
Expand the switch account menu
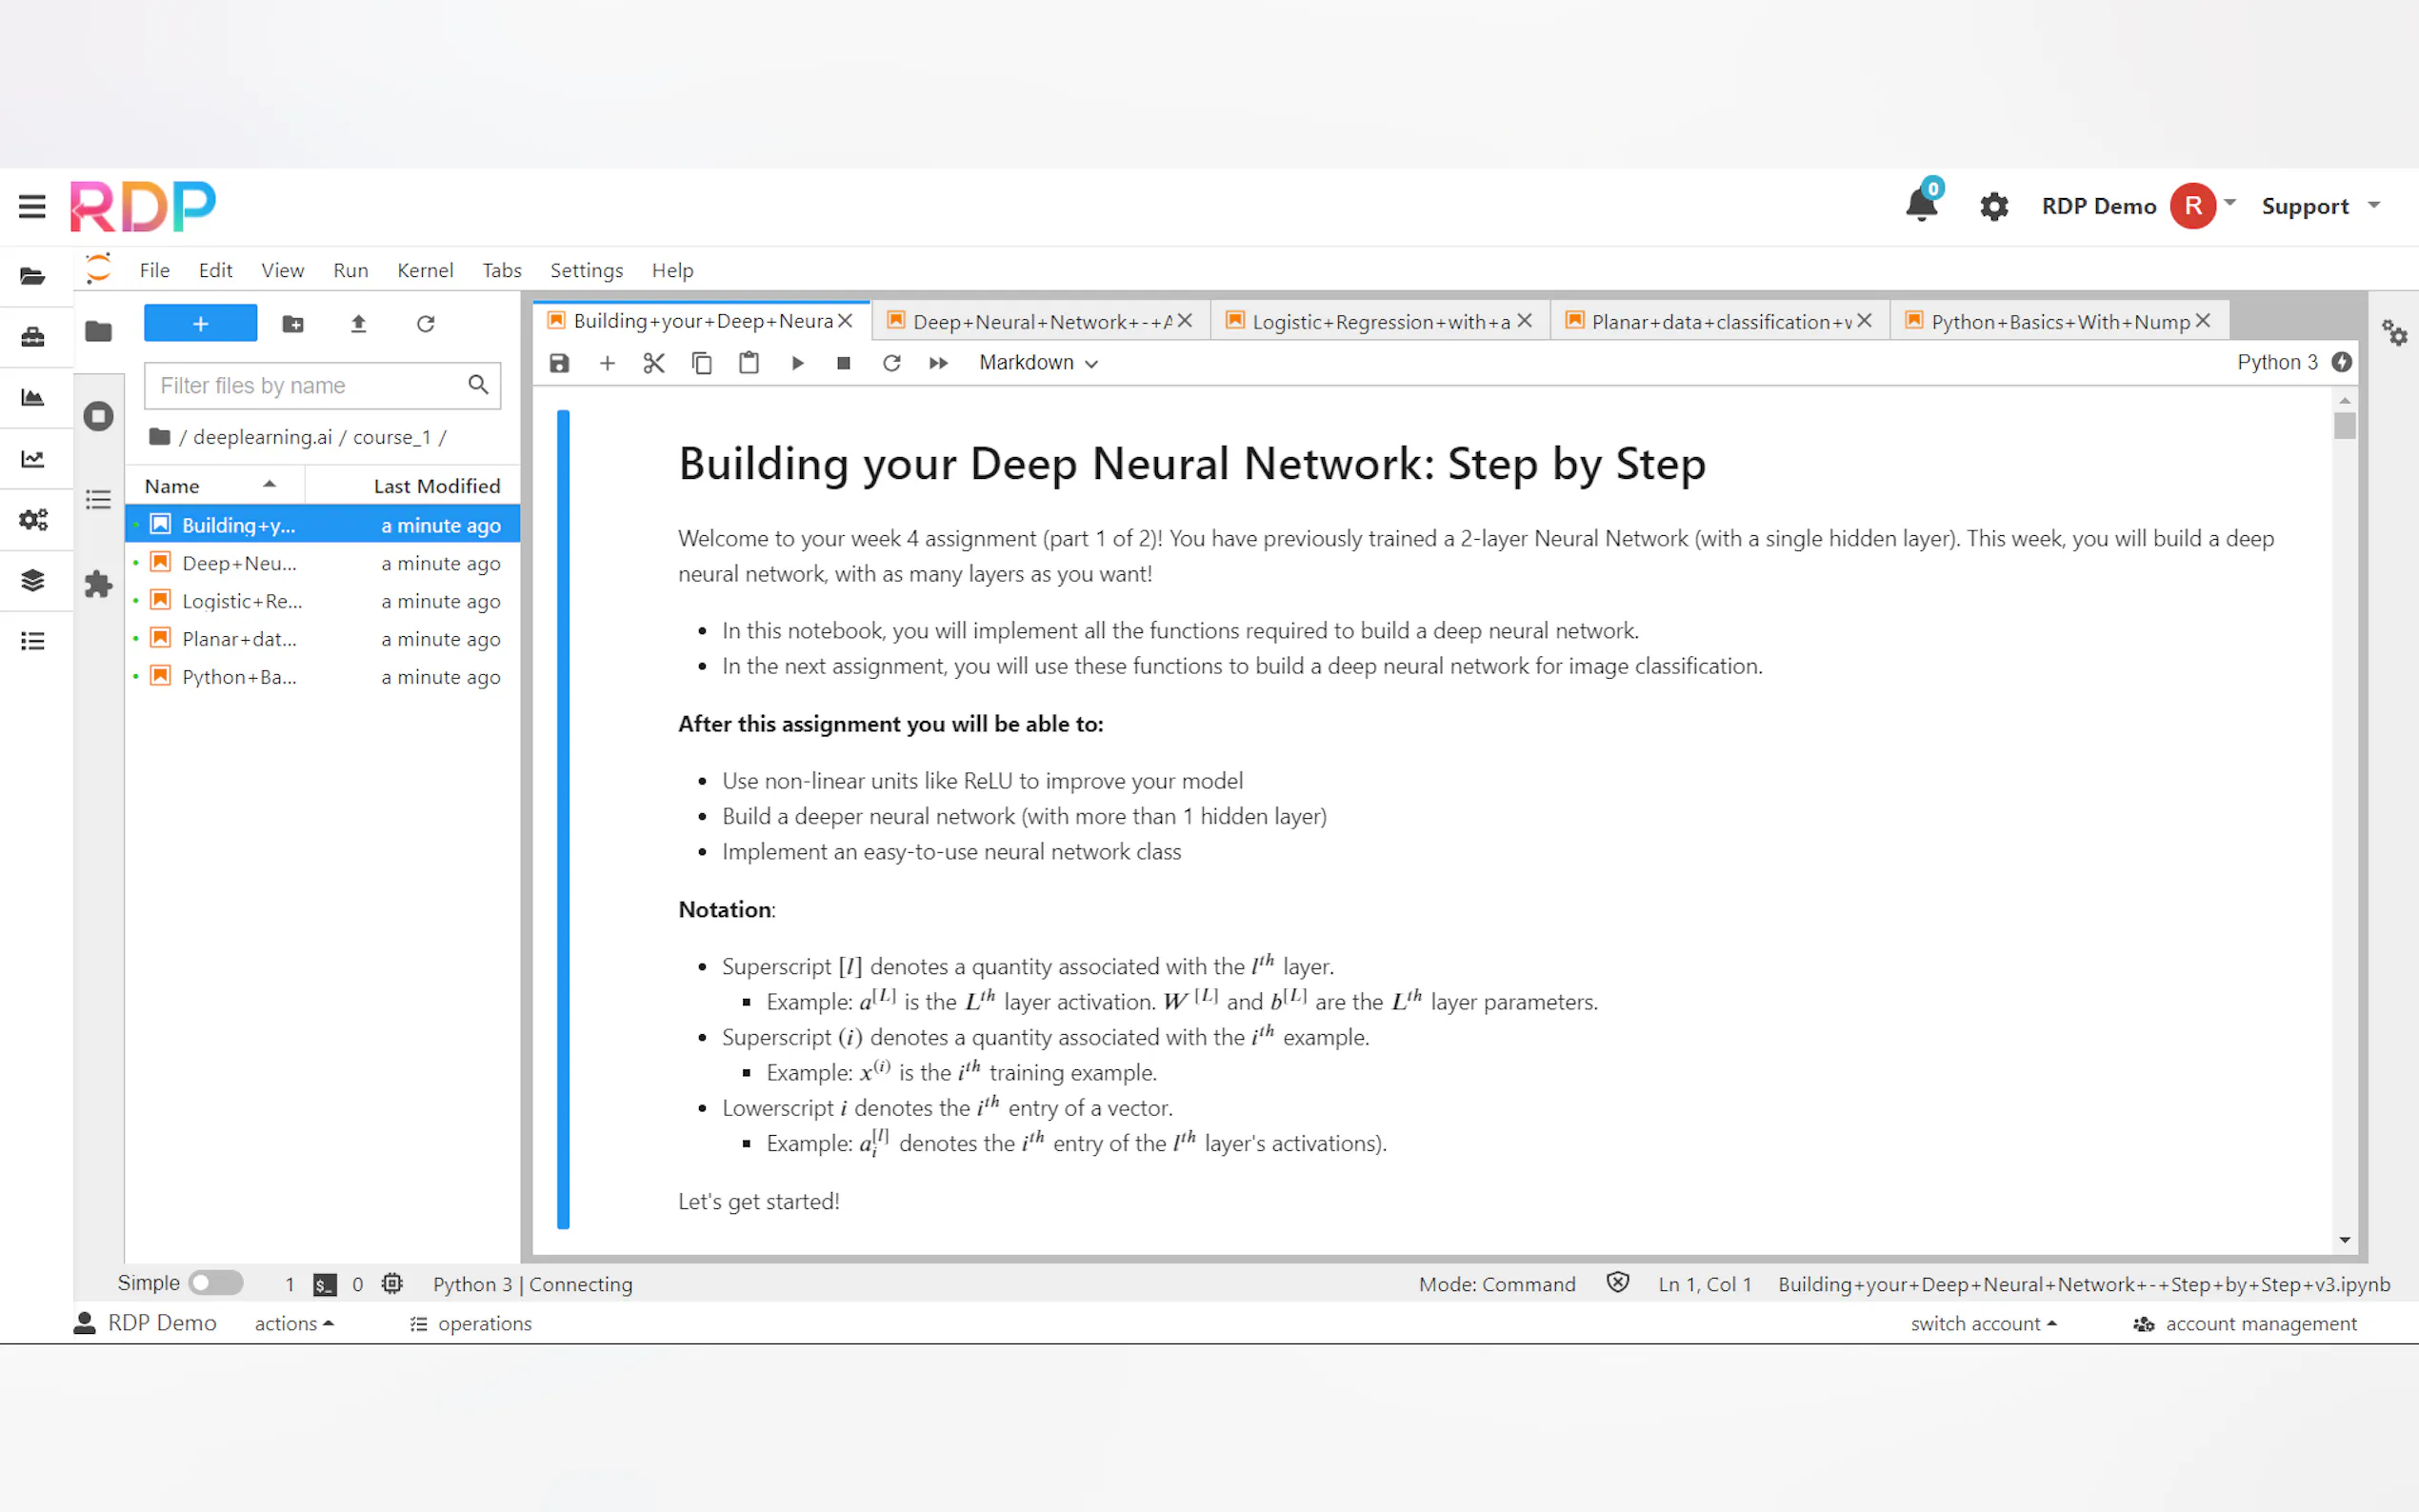[1983, 1323]
